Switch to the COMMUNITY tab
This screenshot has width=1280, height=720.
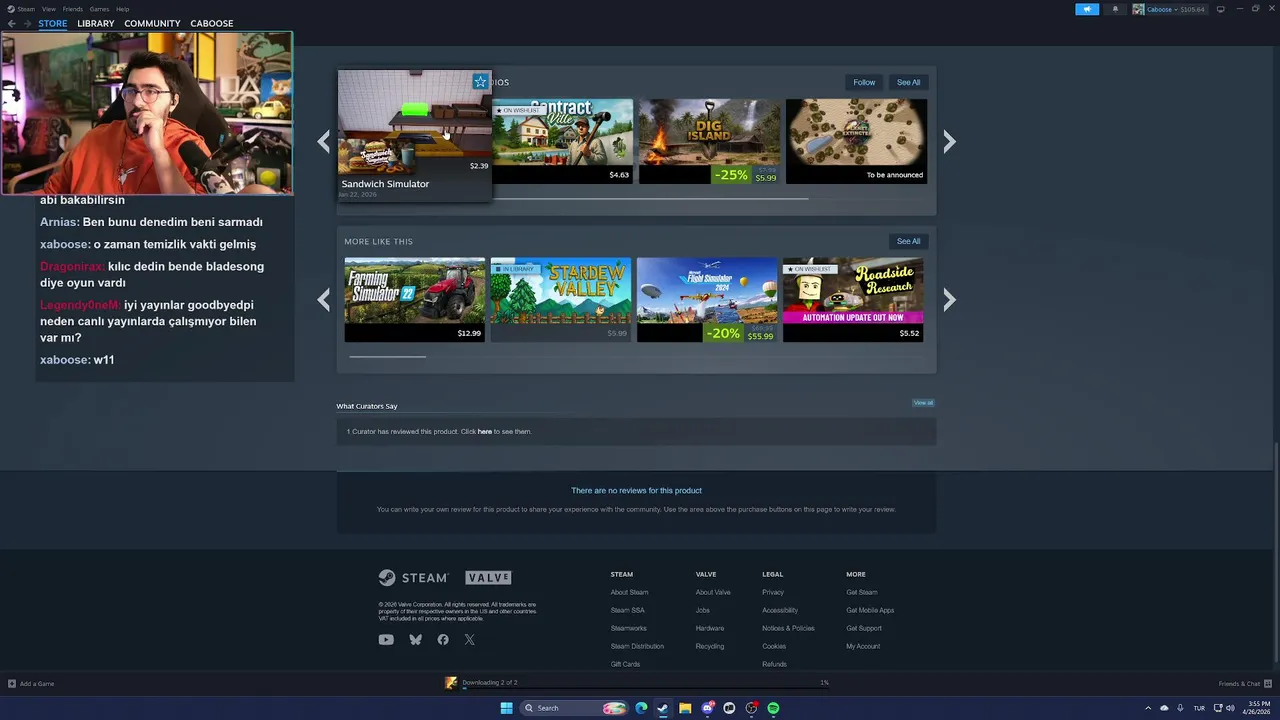(152, 23)
